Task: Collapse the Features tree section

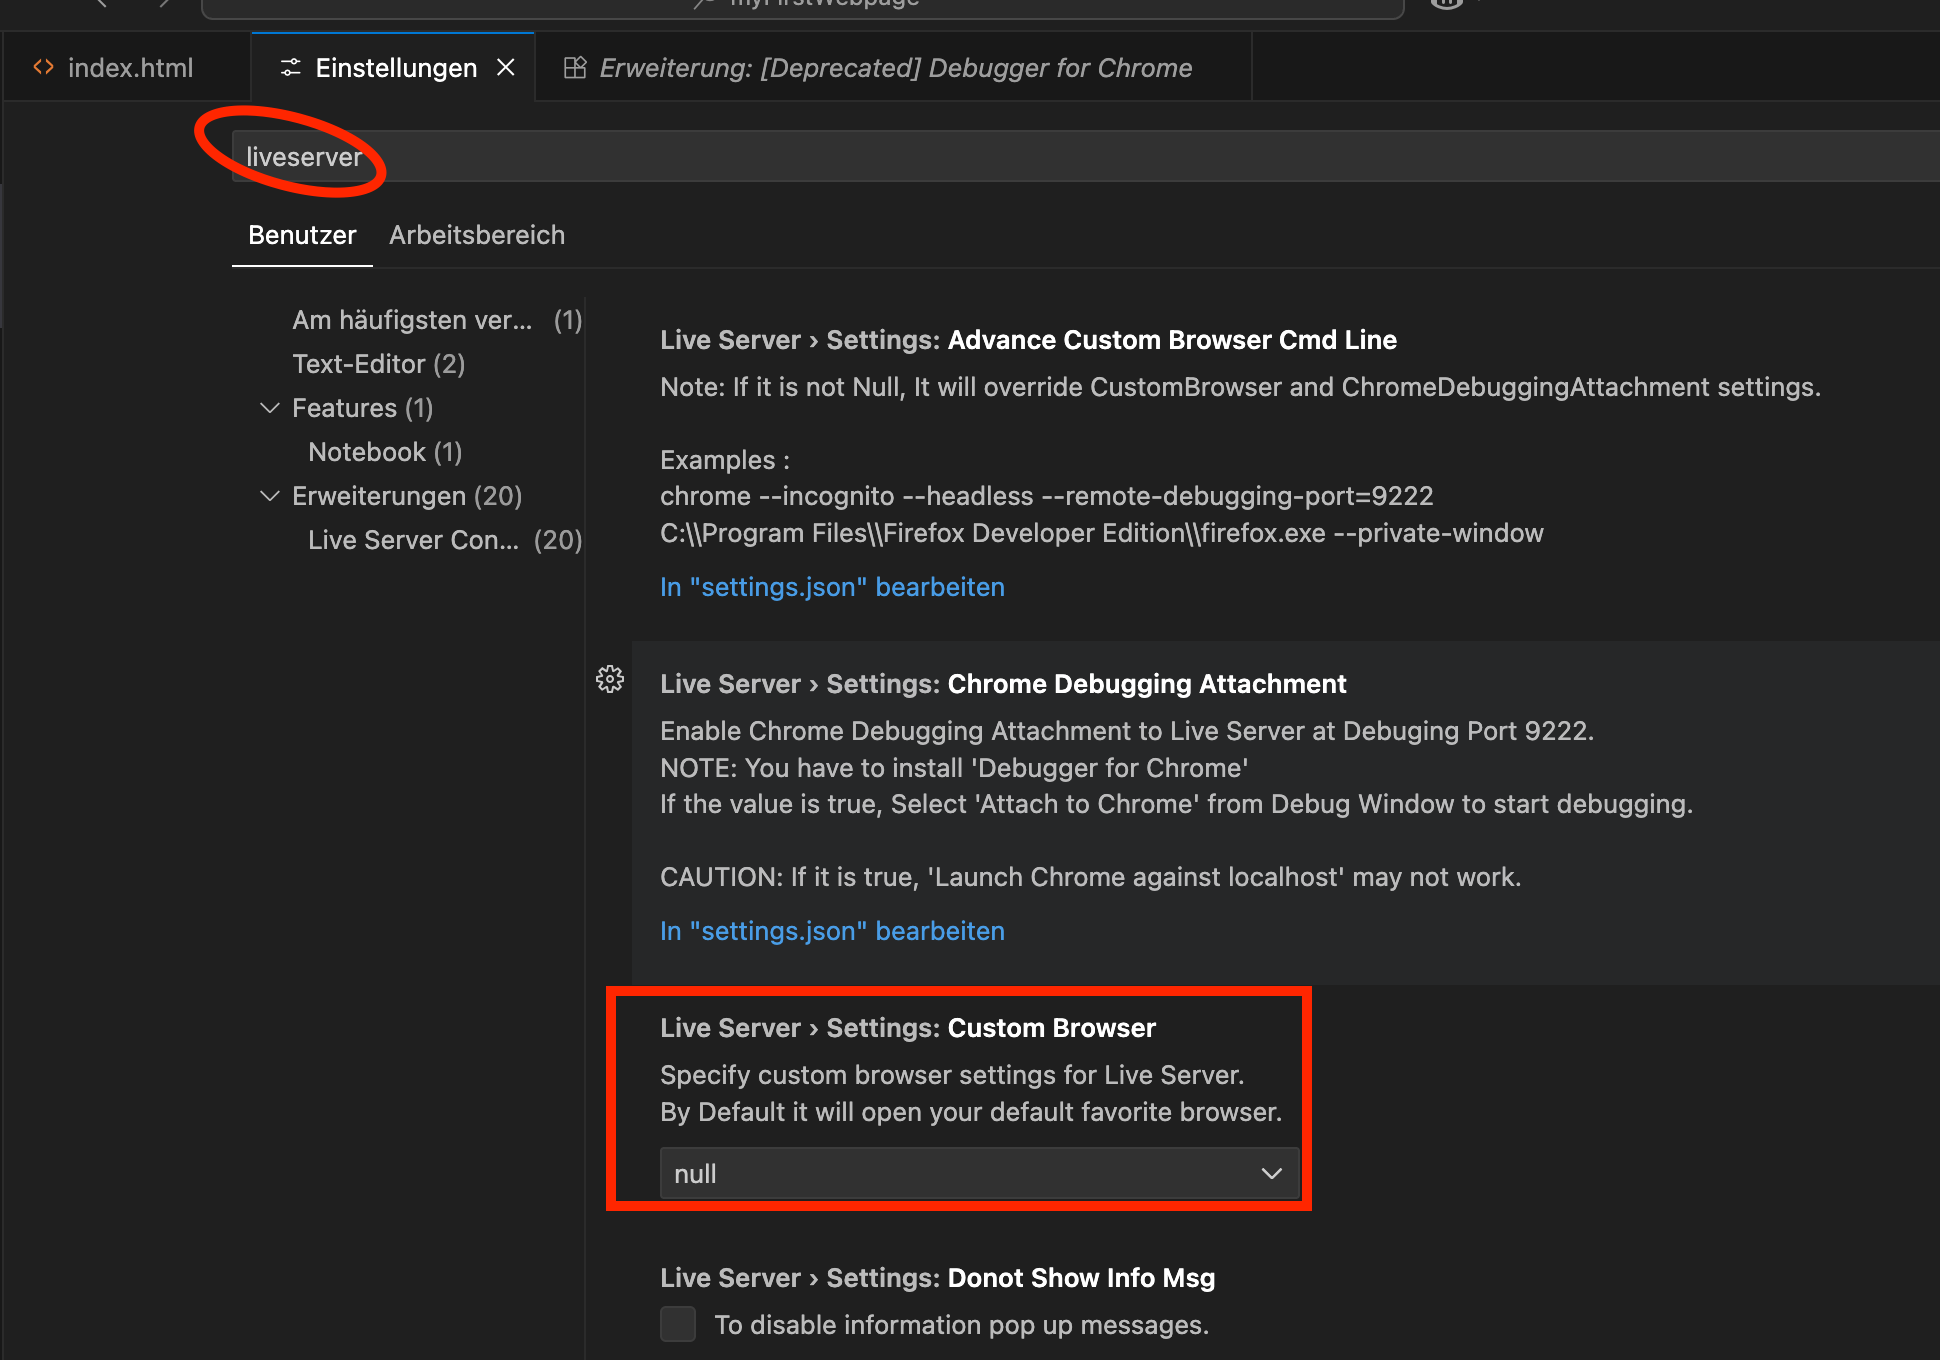Action: click(269, 408)
